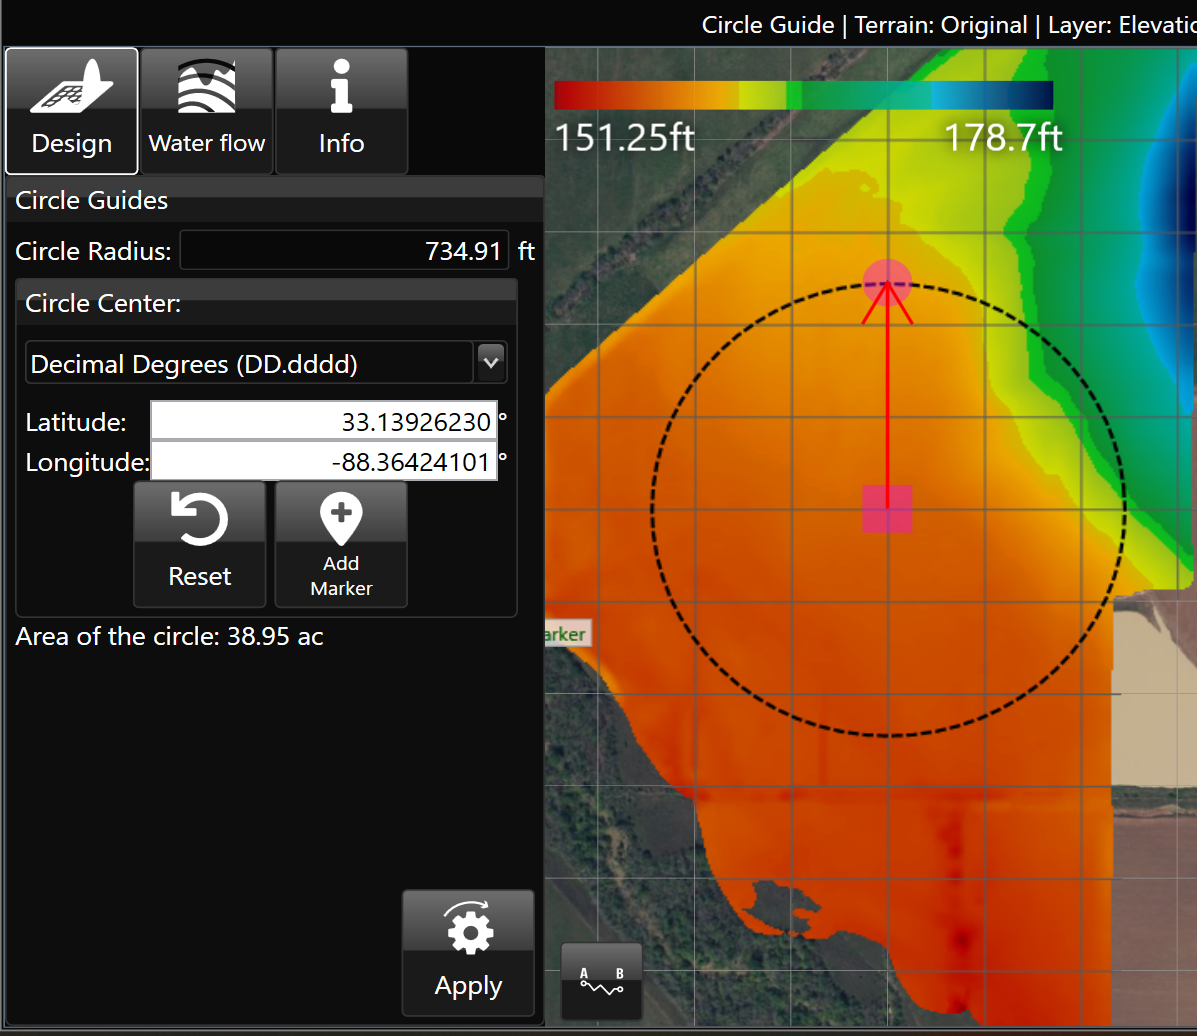Click the pink circle radius handle
The width and height of the screenshot is (1197, 1036).
(x=887, y=283)
